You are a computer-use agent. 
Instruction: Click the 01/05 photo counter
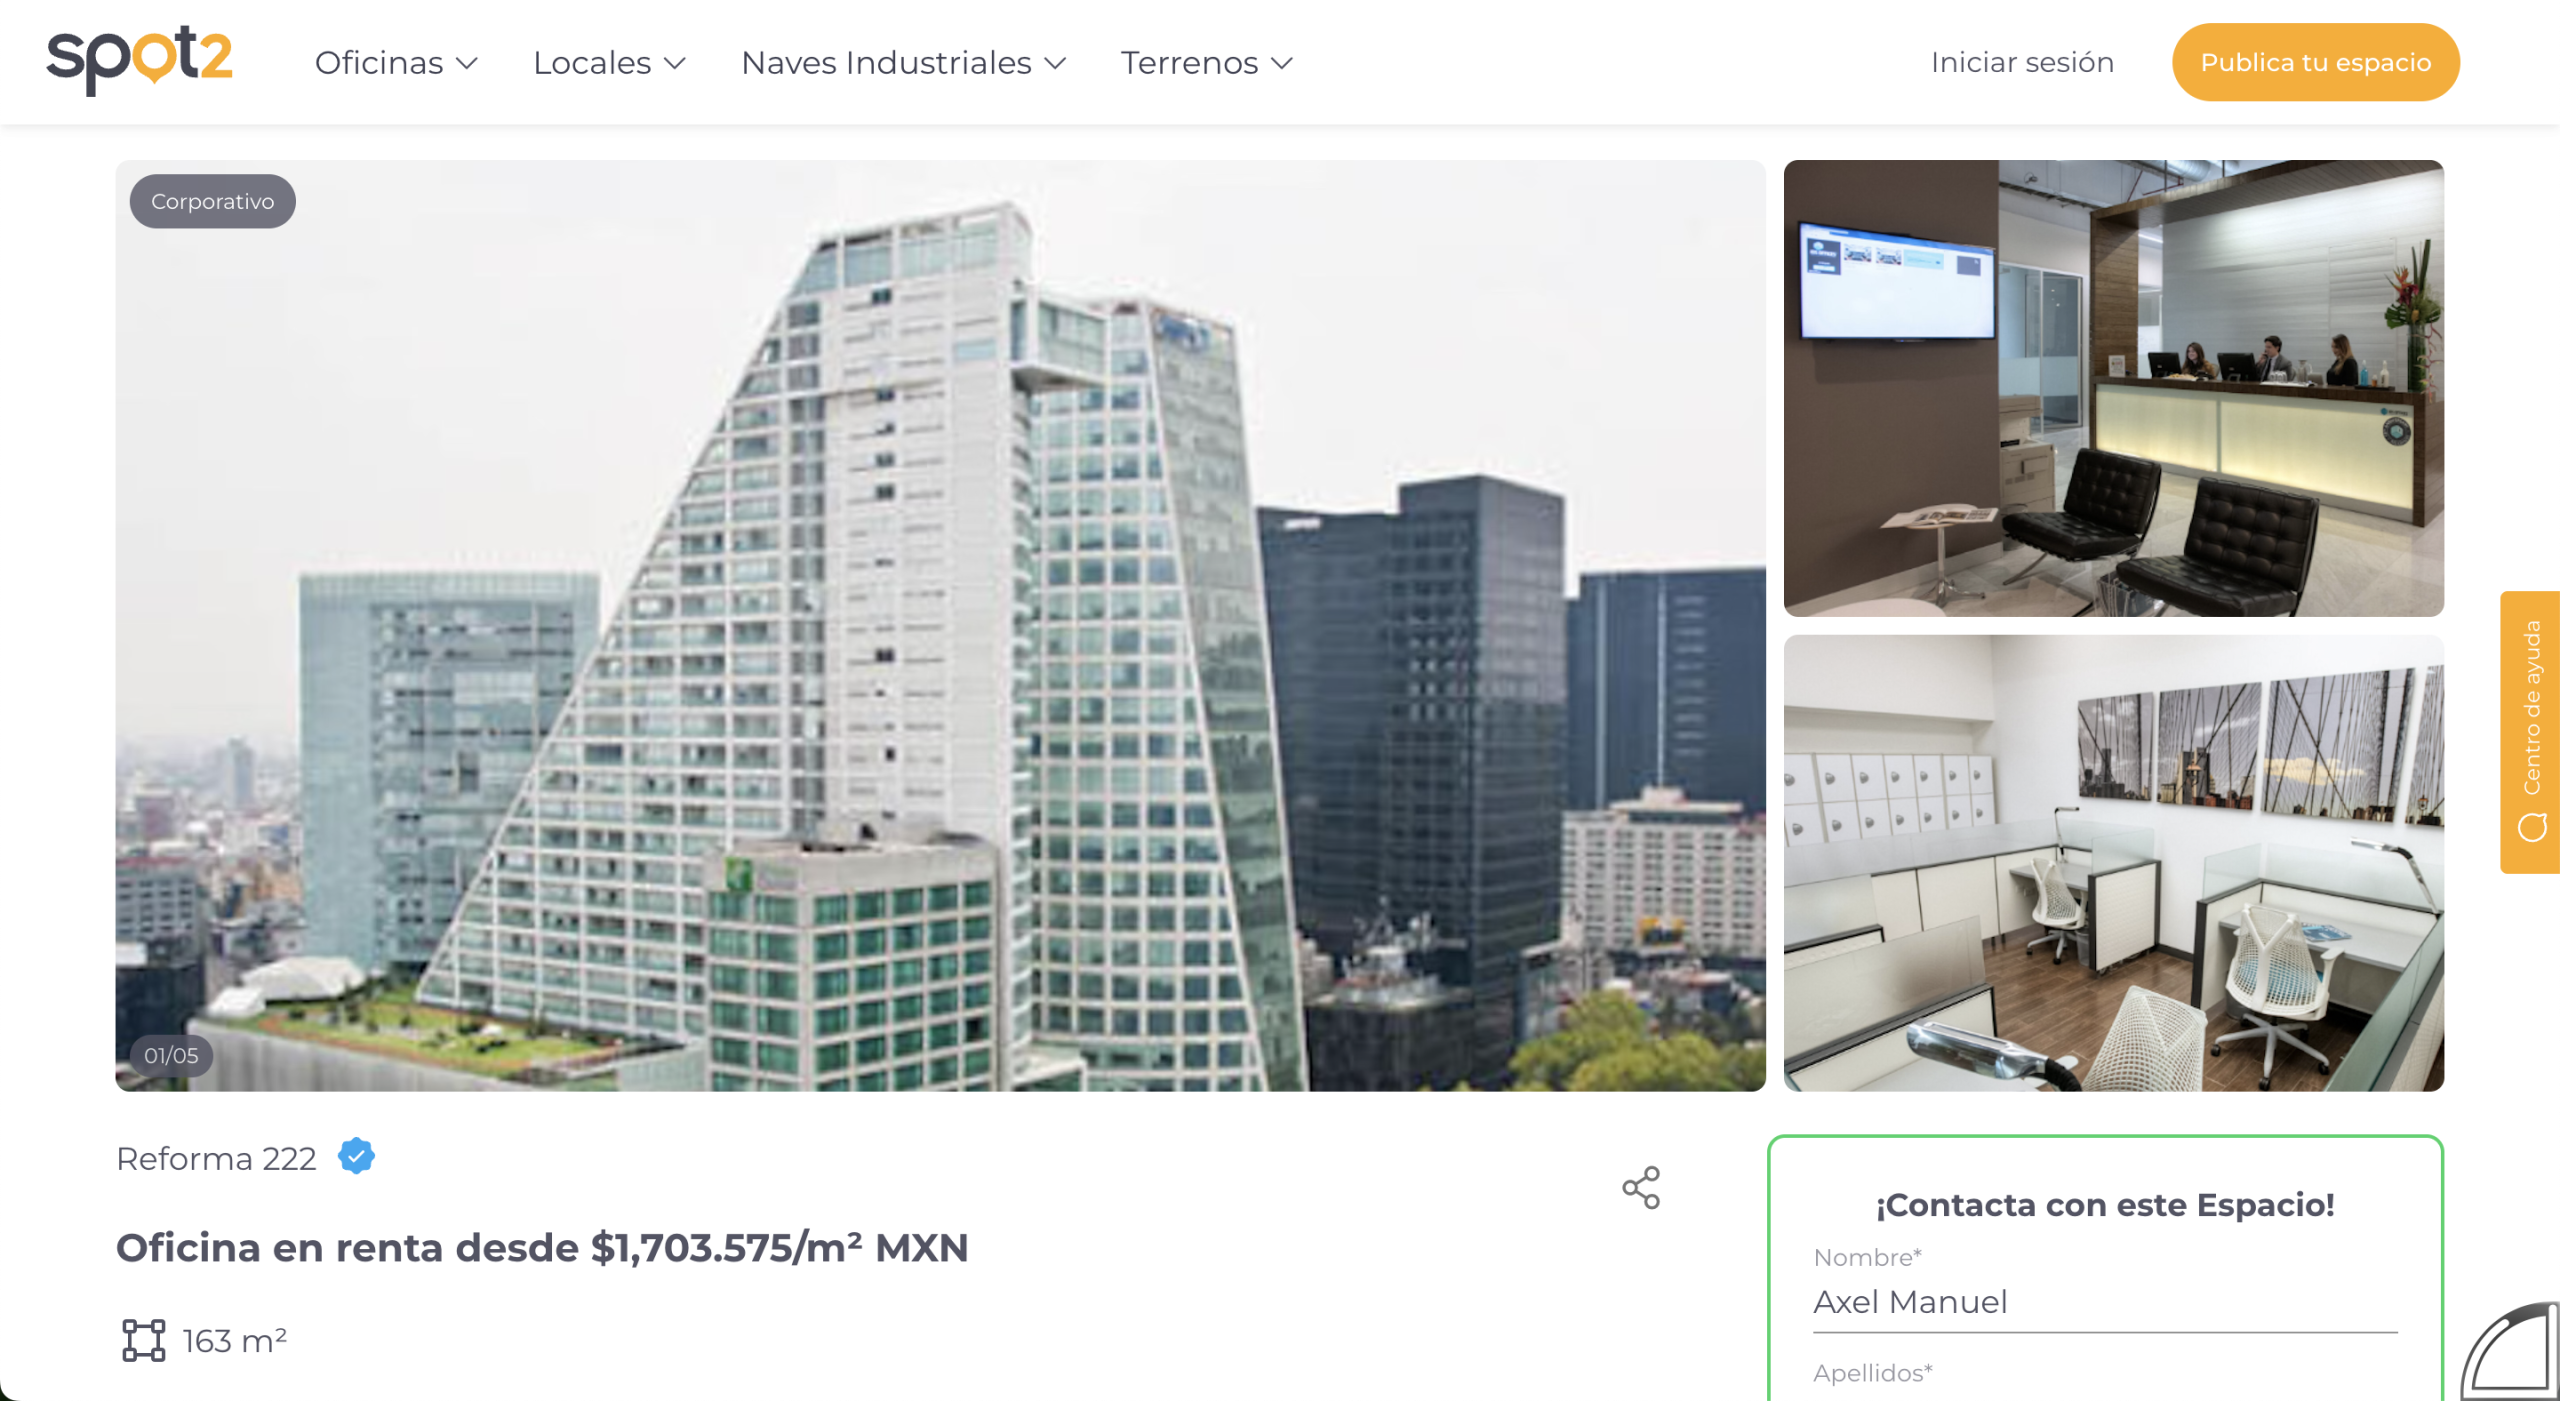[x=171, y=1055]
